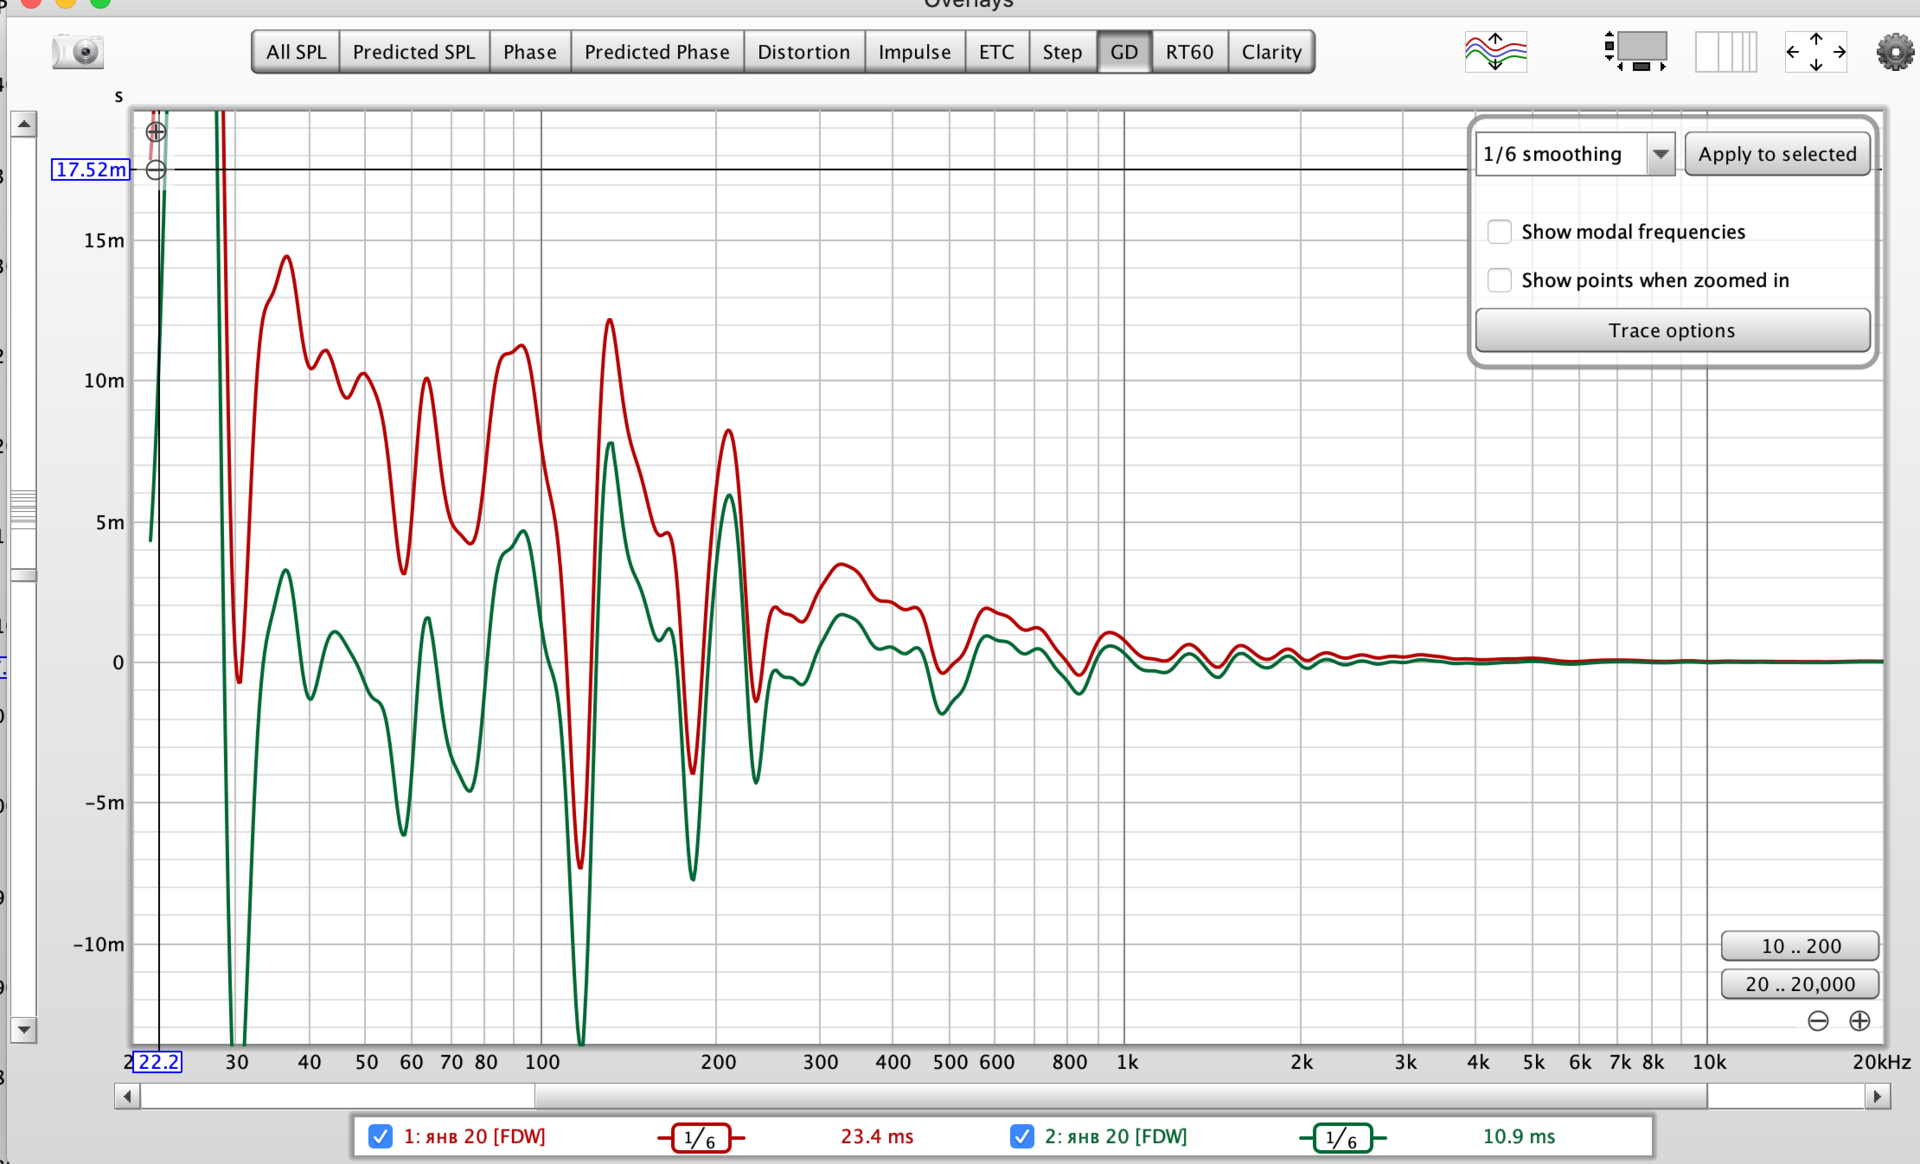Click the 17.52m cursor value field
Image resolution: width=1920 pixels, height=1164 pixels.
click(x=91, y=170)
